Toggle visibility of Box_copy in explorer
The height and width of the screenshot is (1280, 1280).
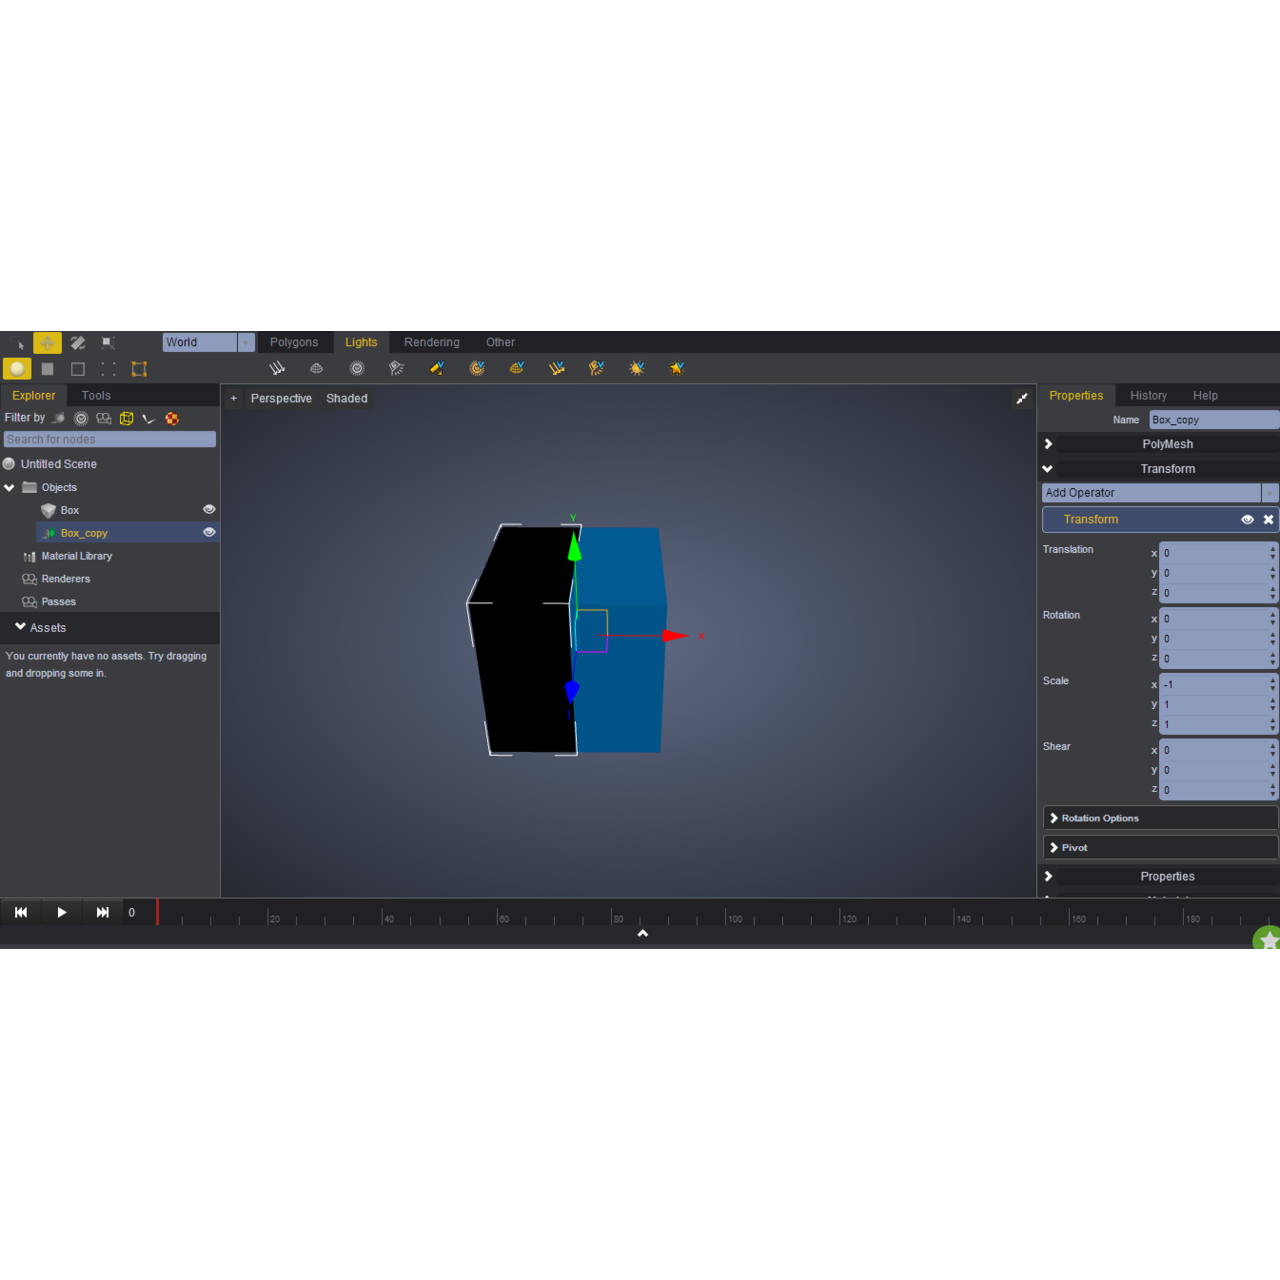209,532
